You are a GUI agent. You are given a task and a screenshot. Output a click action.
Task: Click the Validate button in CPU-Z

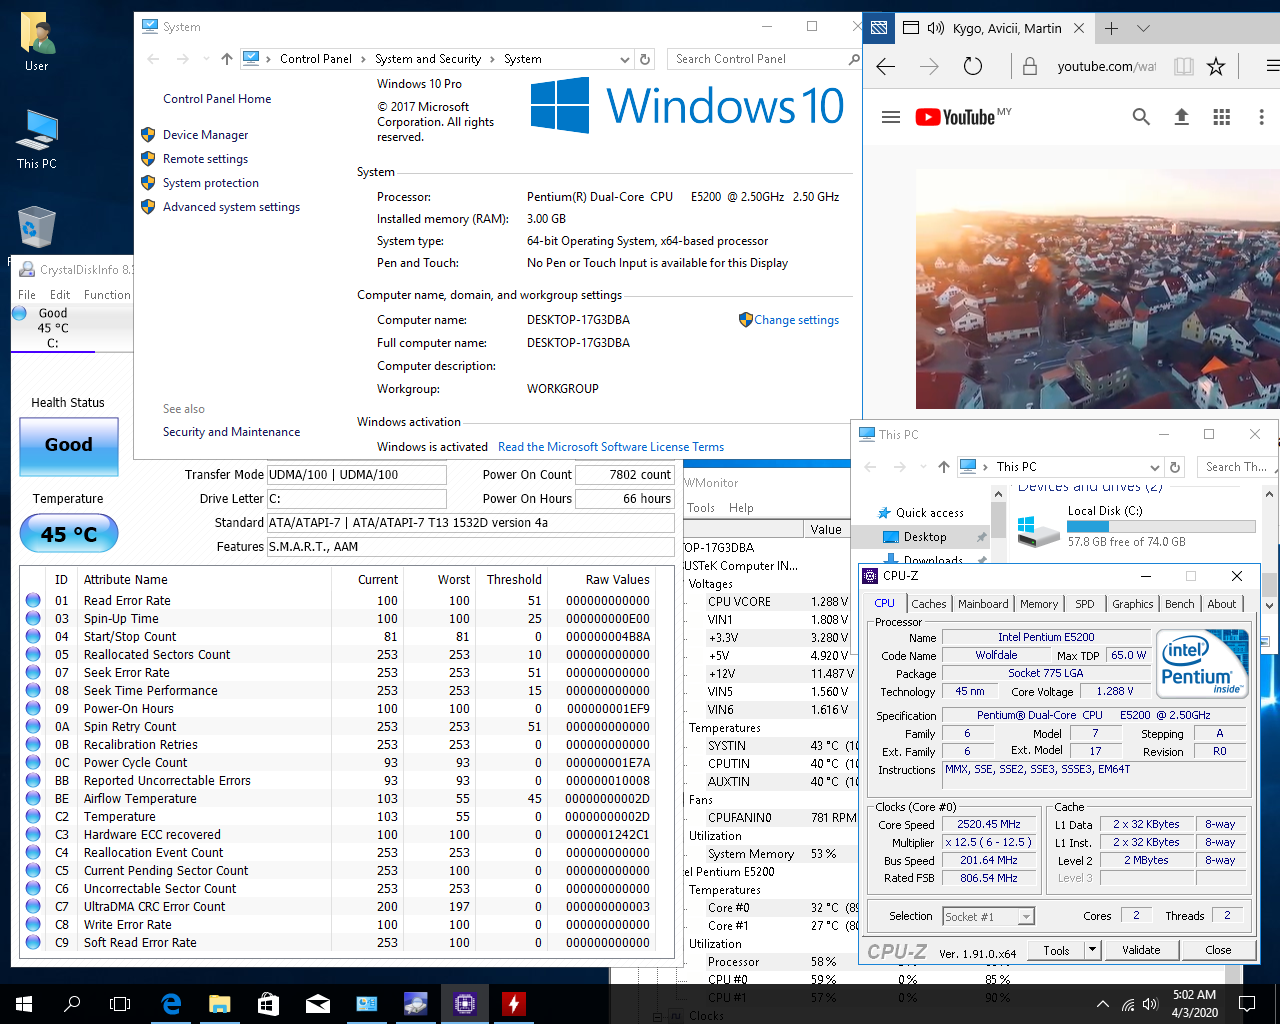[x=1141, y=950]
